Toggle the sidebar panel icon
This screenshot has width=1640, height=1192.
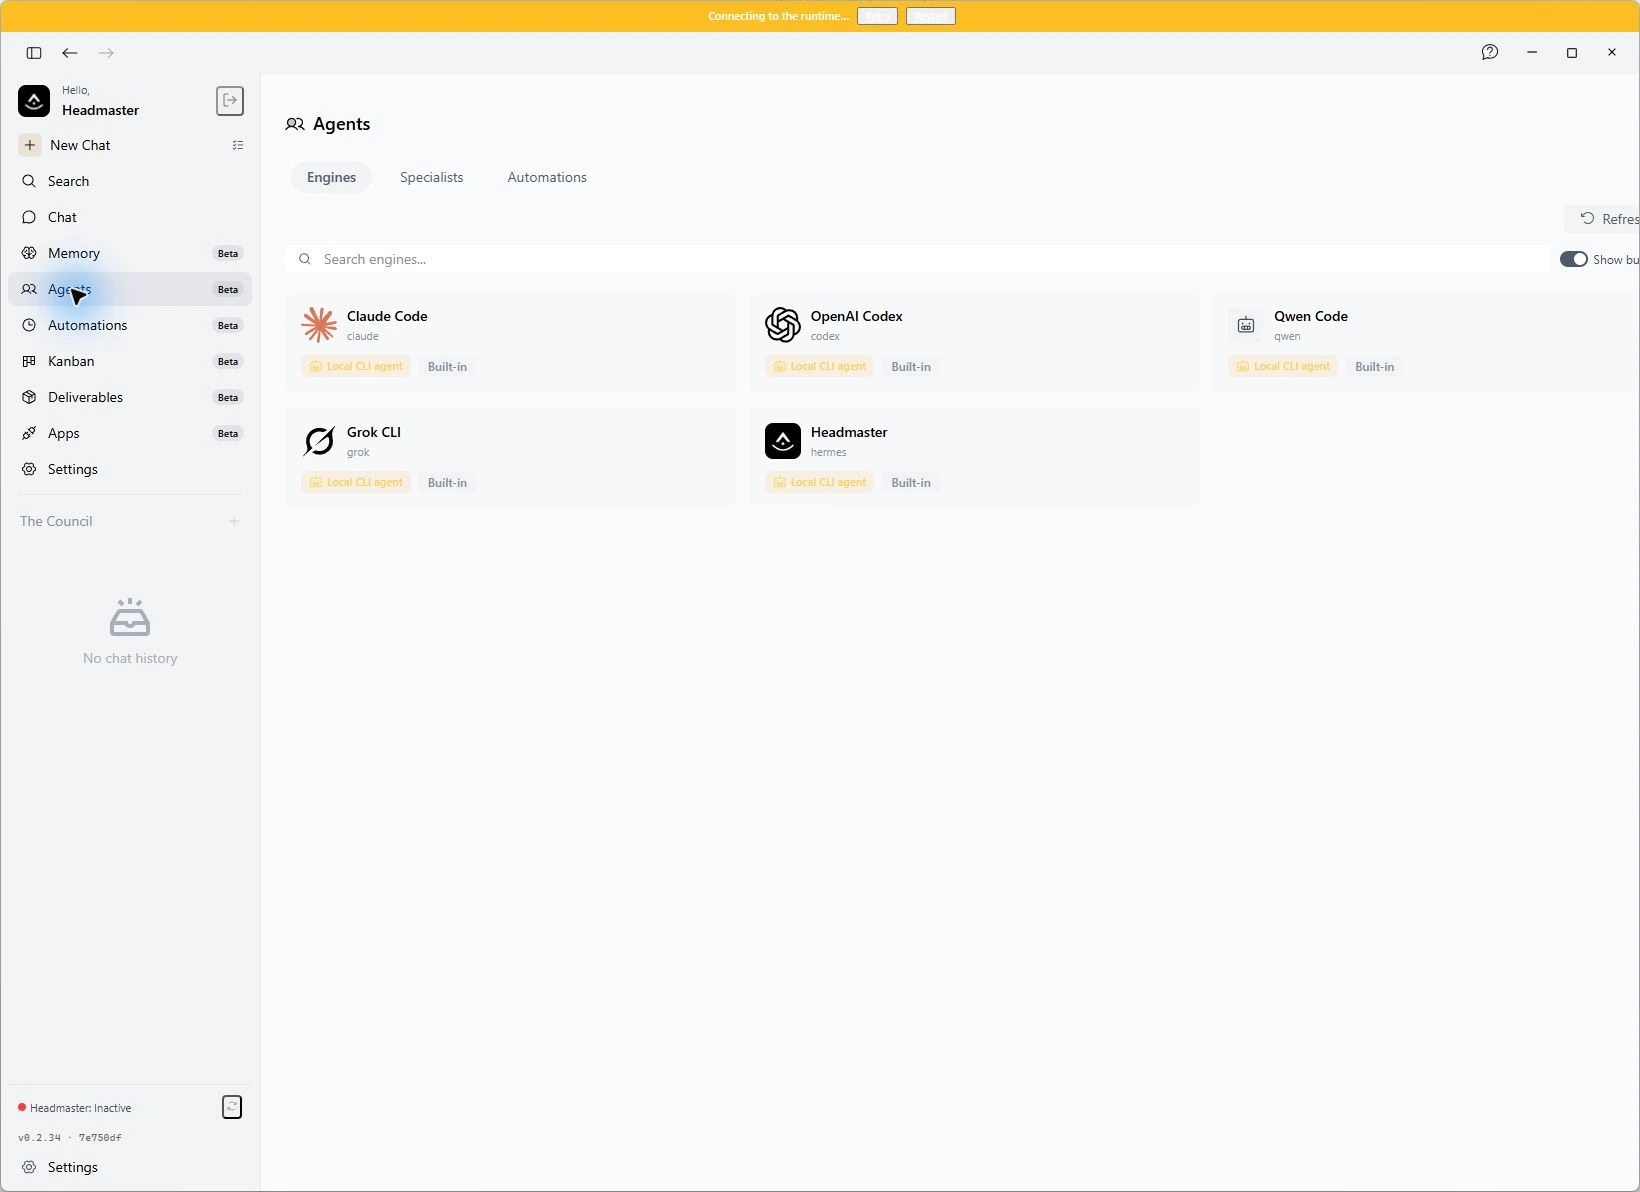pos(34,53)
